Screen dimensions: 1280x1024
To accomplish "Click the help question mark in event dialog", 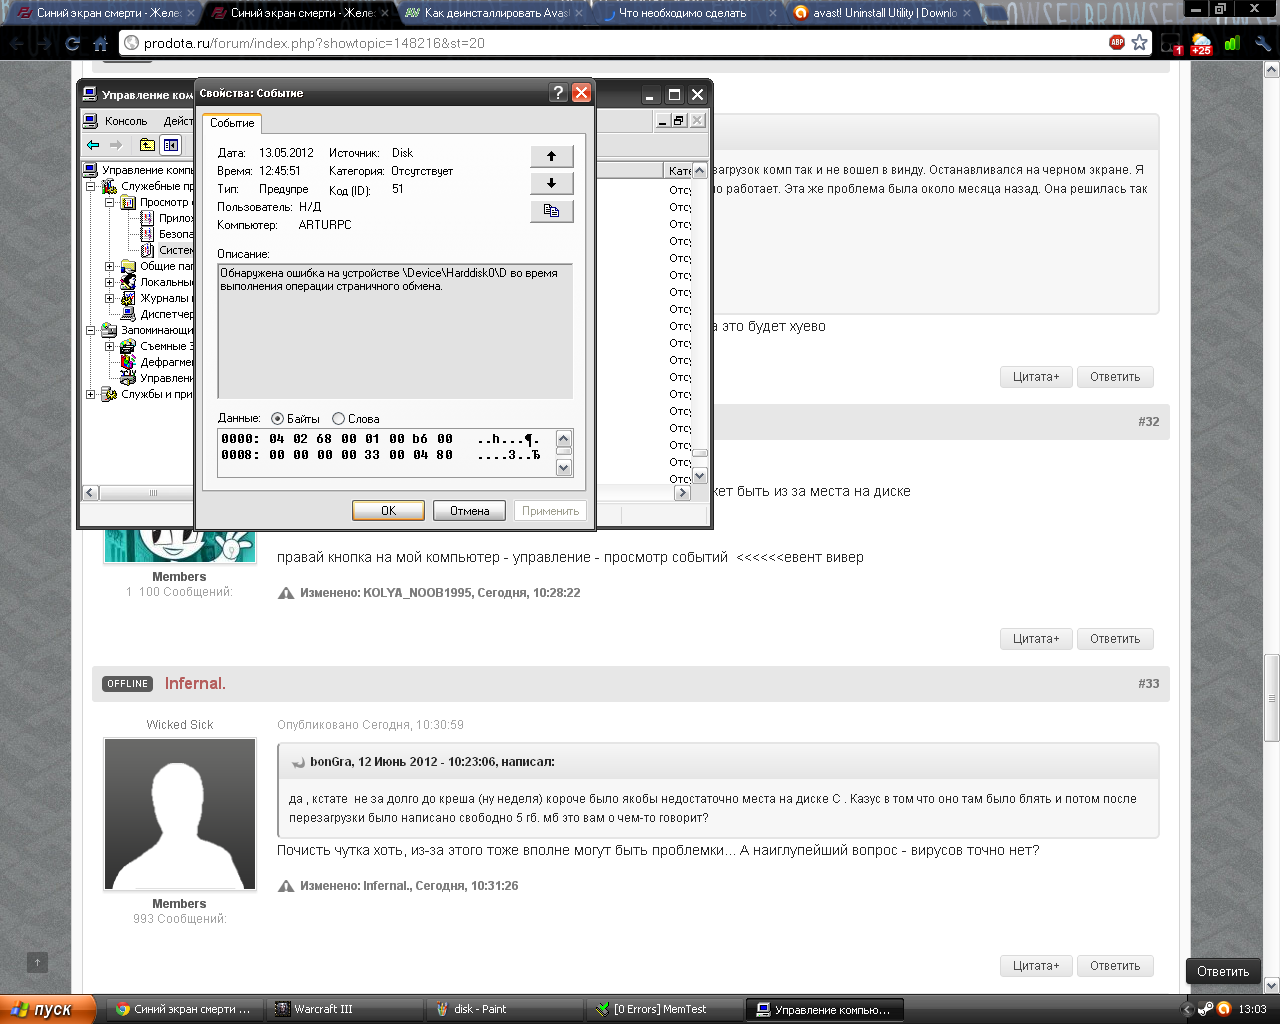I will pyautogui.click(x=559, y=93).
